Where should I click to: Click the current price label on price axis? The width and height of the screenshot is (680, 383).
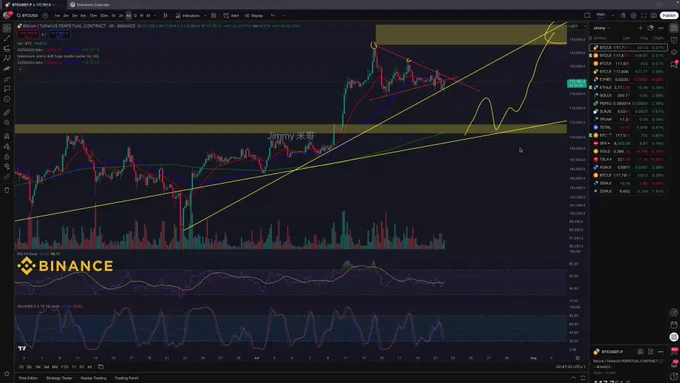[x=577, y=83]
